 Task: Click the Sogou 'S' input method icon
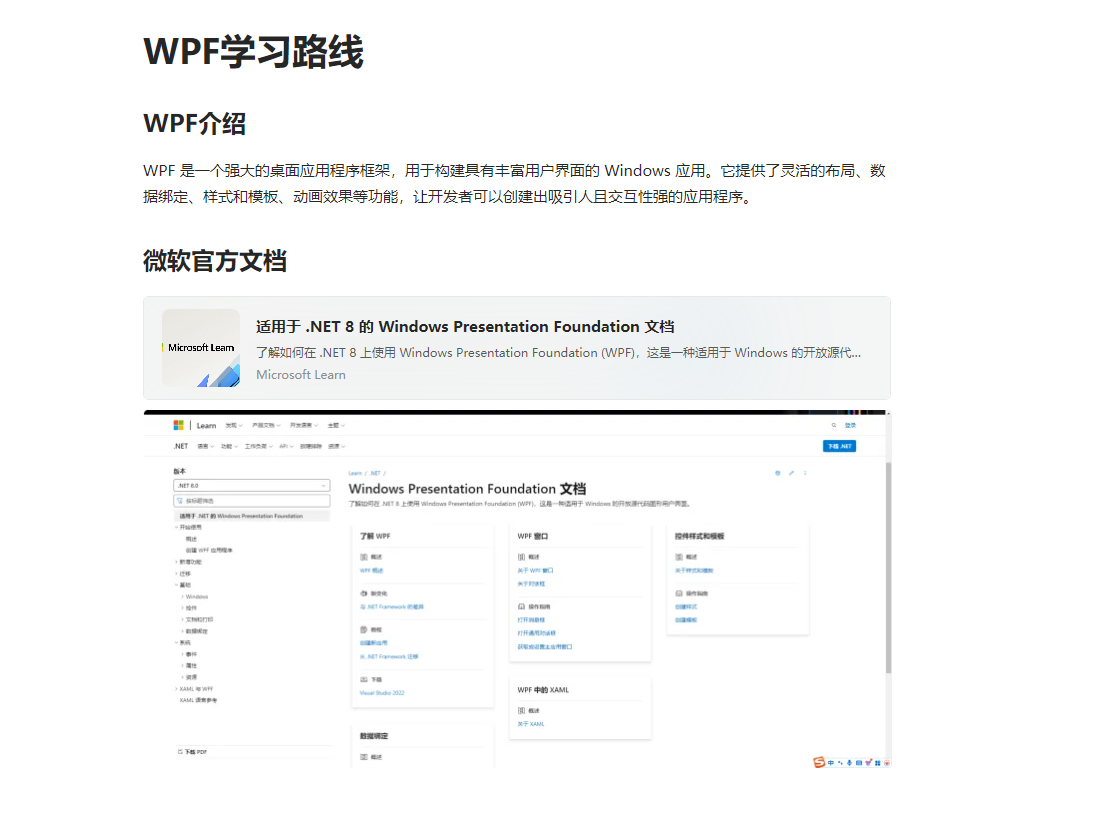819,762
